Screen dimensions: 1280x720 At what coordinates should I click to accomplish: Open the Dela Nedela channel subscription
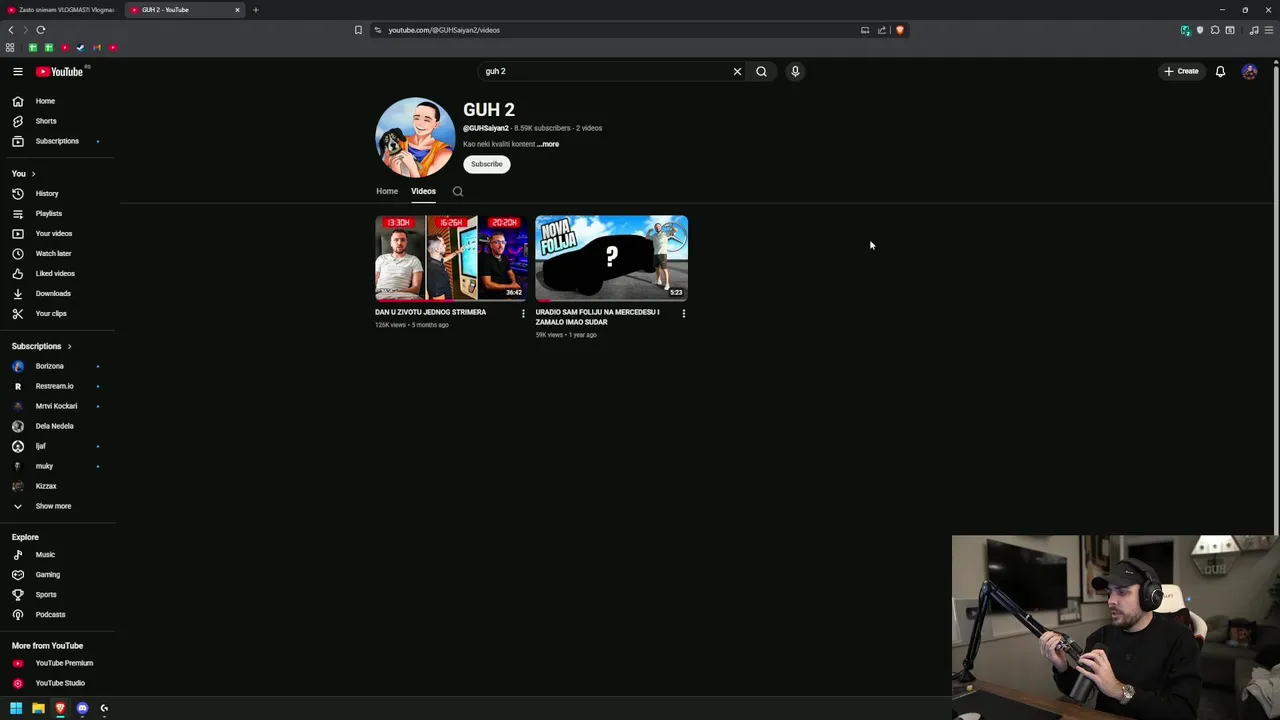(x=57, y=426)
